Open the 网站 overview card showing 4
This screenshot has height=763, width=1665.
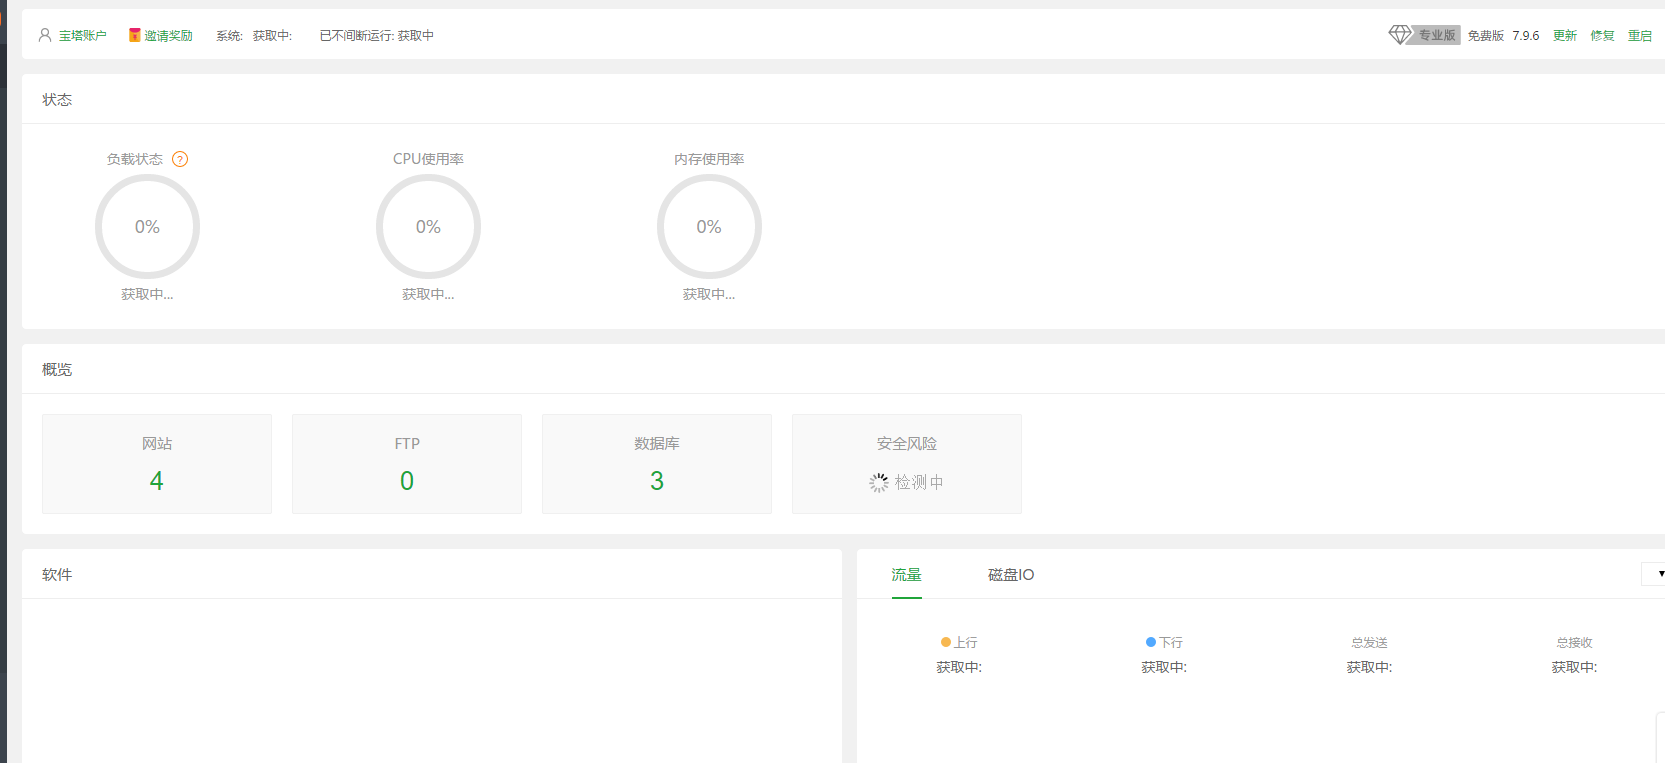tap(157, 464)
